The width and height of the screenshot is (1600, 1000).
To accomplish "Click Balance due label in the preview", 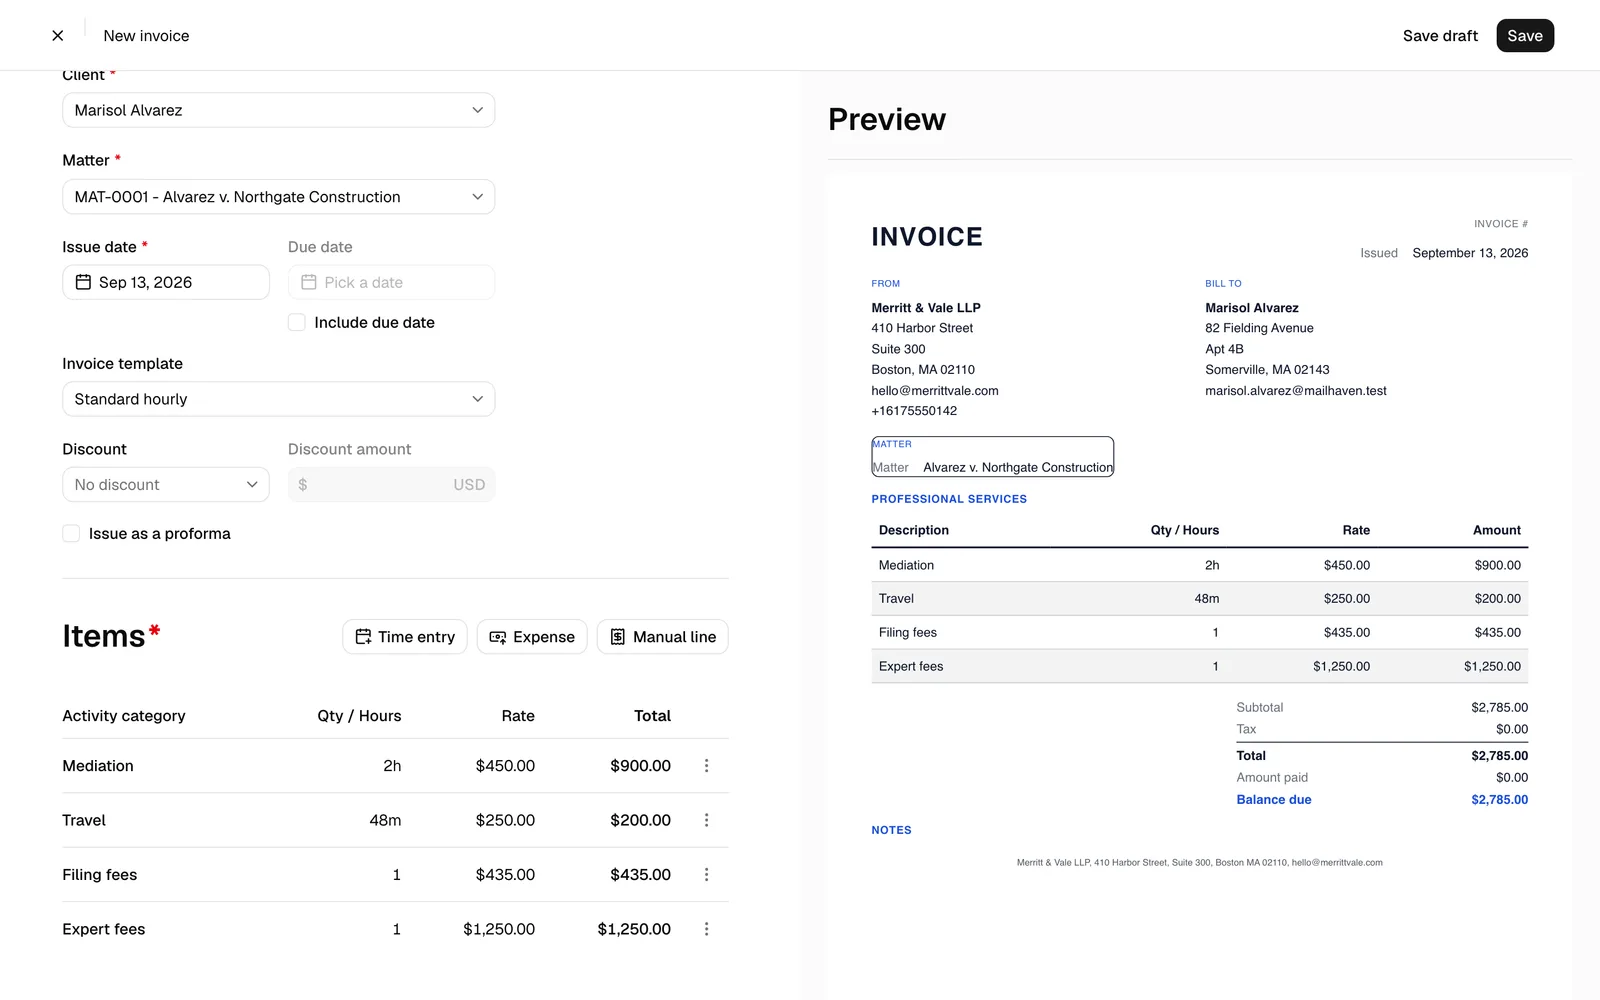I will 1274,800.
